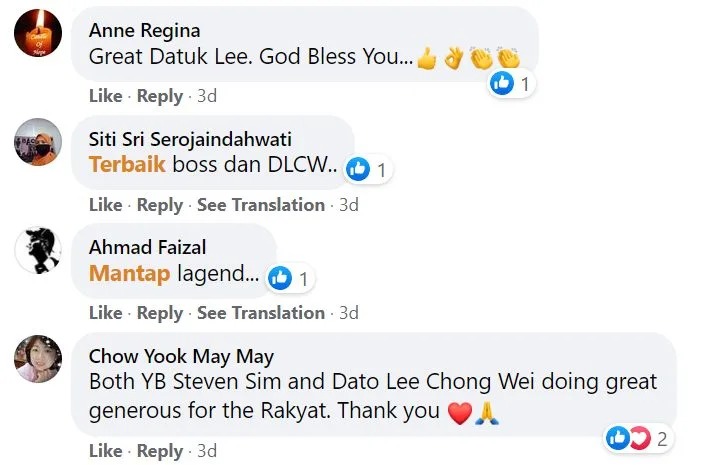This screenshot has width=704, height=465.
Task: View like reaction on Anne Regina's comment
Action: click(x=511, y=83)
